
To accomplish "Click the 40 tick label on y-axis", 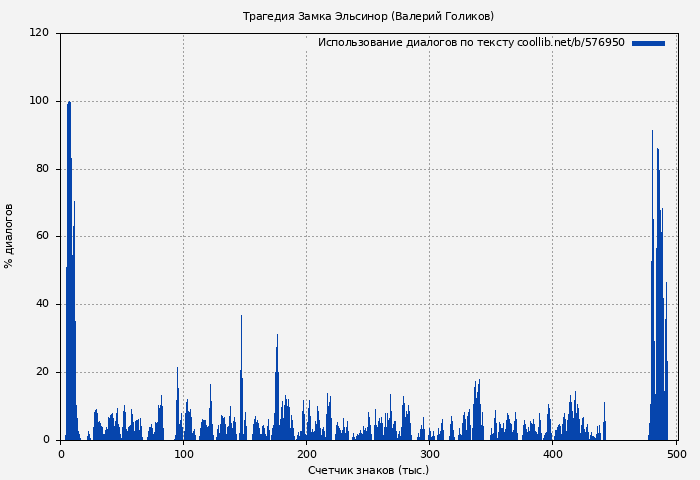I will click(42, 304).
